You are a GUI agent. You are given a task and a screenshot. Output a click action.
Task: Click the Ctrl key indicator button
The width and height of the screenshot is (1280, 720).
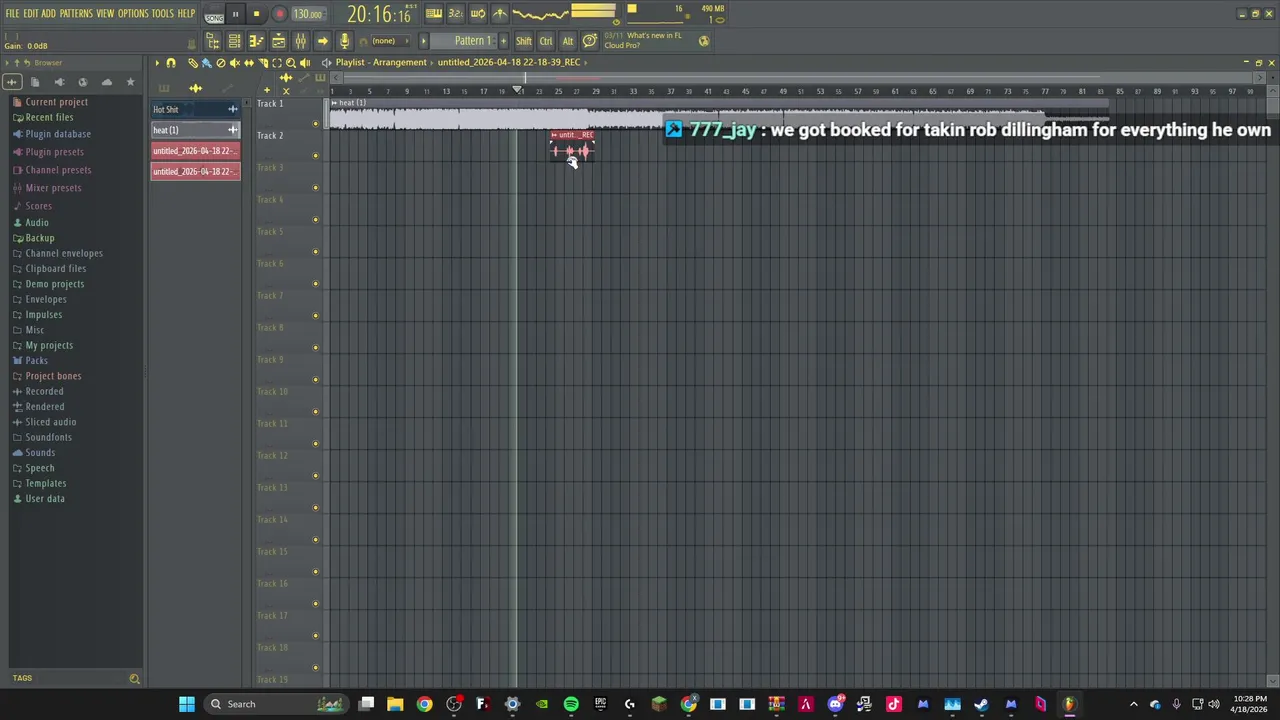(x=546, y=41)
